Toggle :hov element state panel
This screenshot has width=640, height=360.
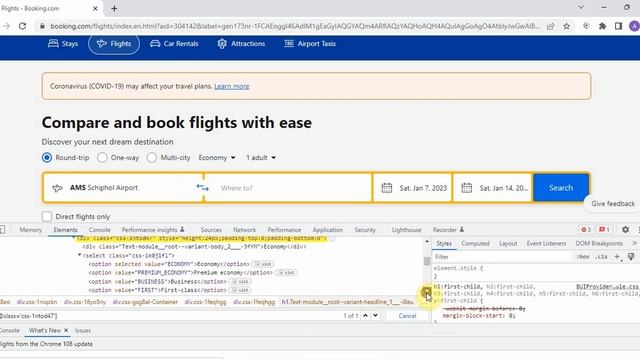pyautogui.click(x=583, y=256)
